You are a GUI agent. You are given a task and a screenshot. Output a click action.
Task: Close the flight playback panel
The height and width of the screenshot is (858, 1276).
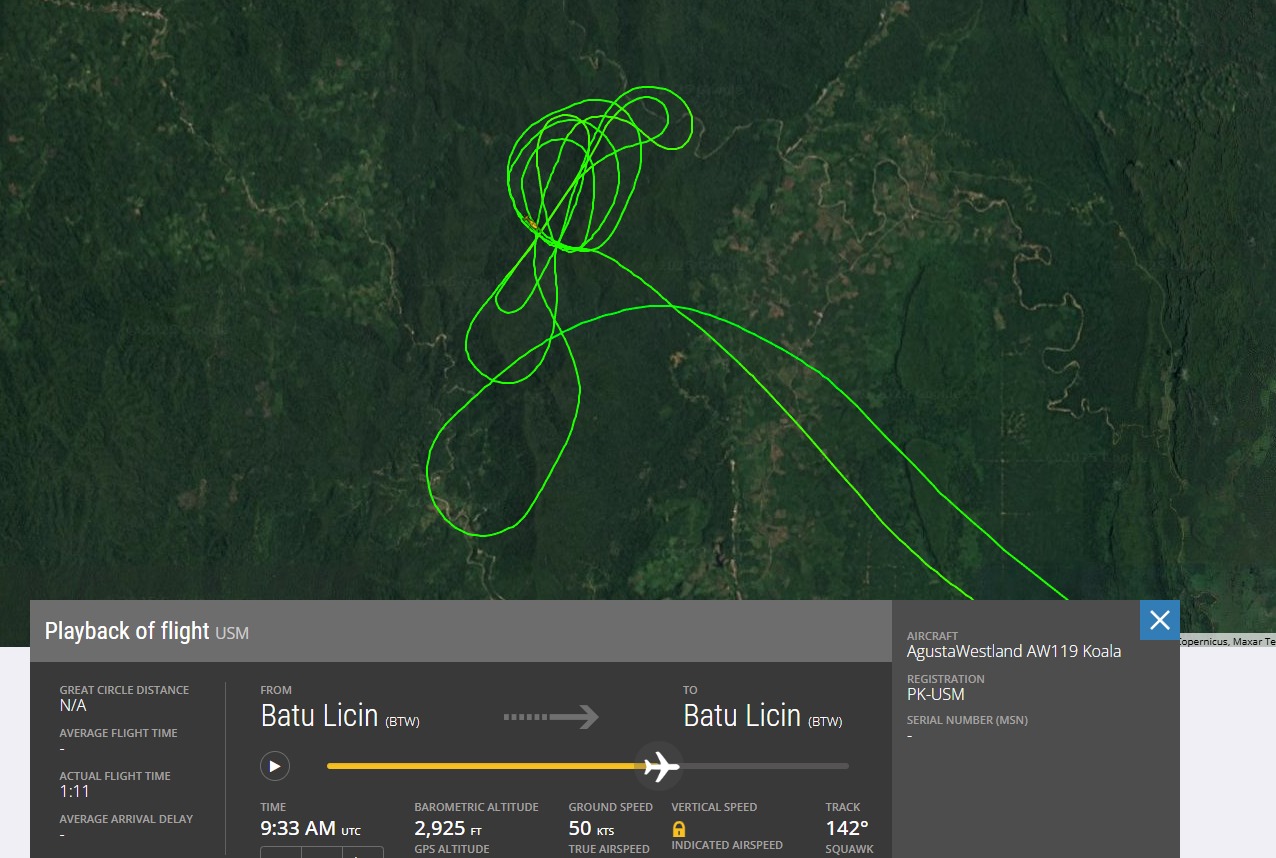(1160, 620)
